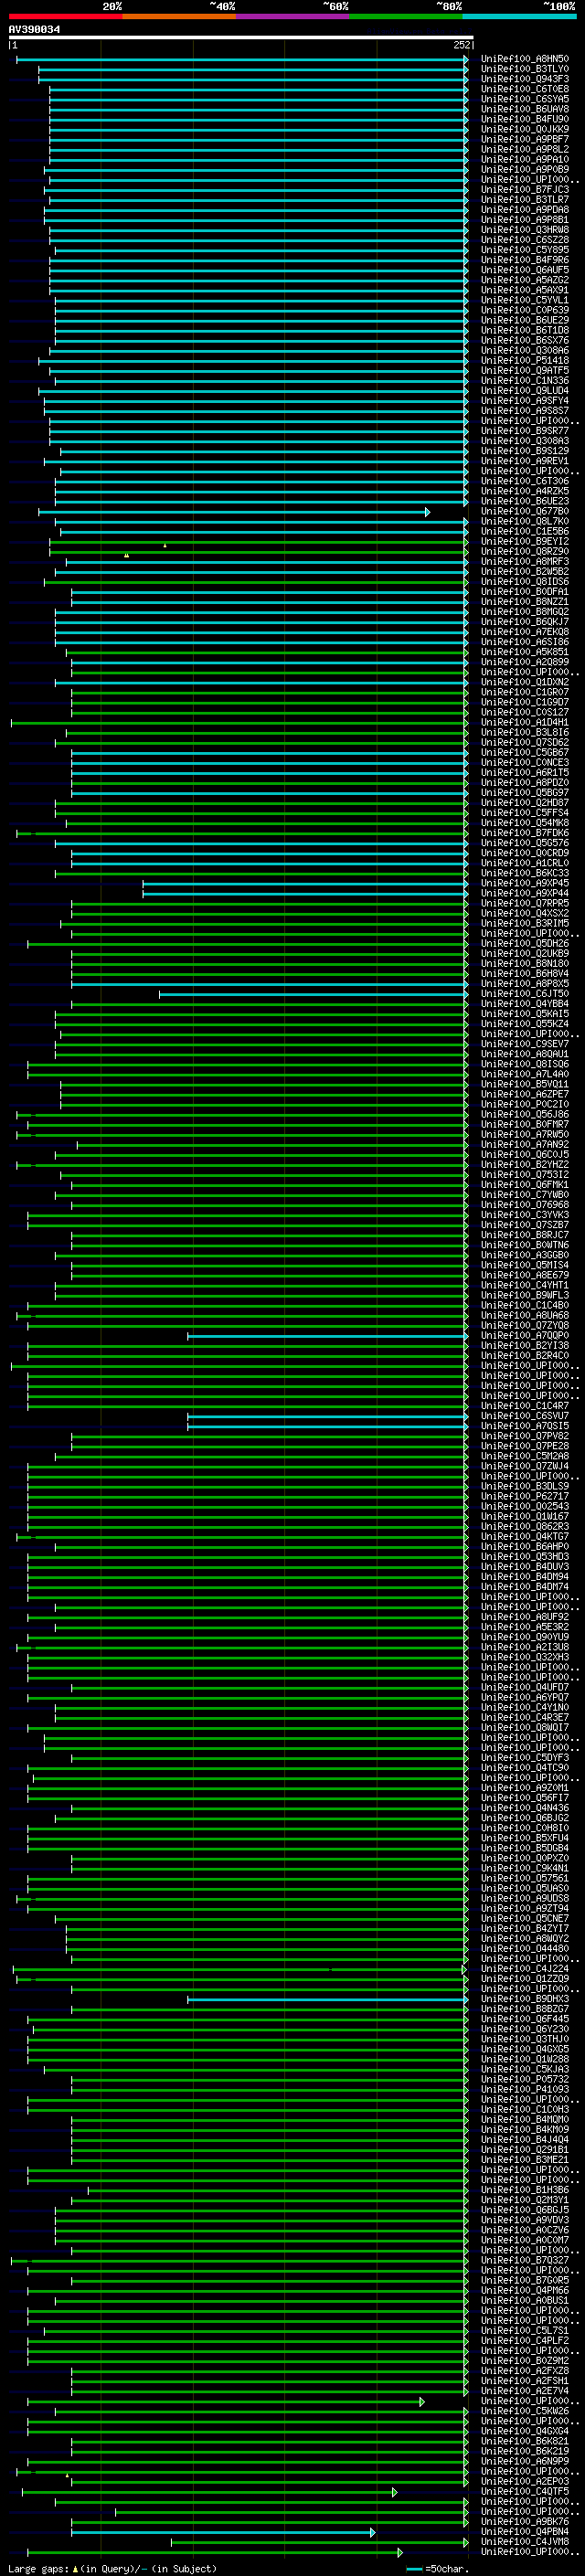585x2576 pixels.
Task: Click hit label UniRef100_C0P639
Action: (525, 310)
